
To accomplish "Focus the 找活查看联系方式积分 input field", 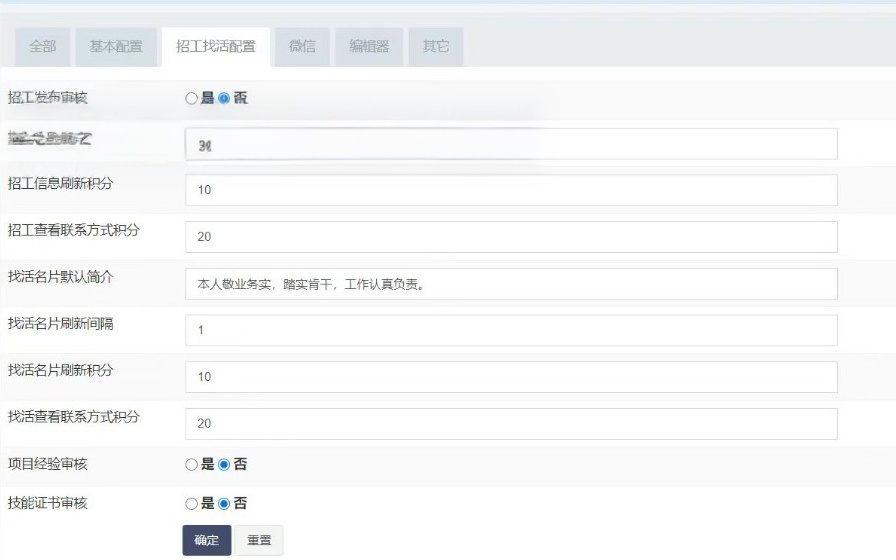I will (511, 424).
